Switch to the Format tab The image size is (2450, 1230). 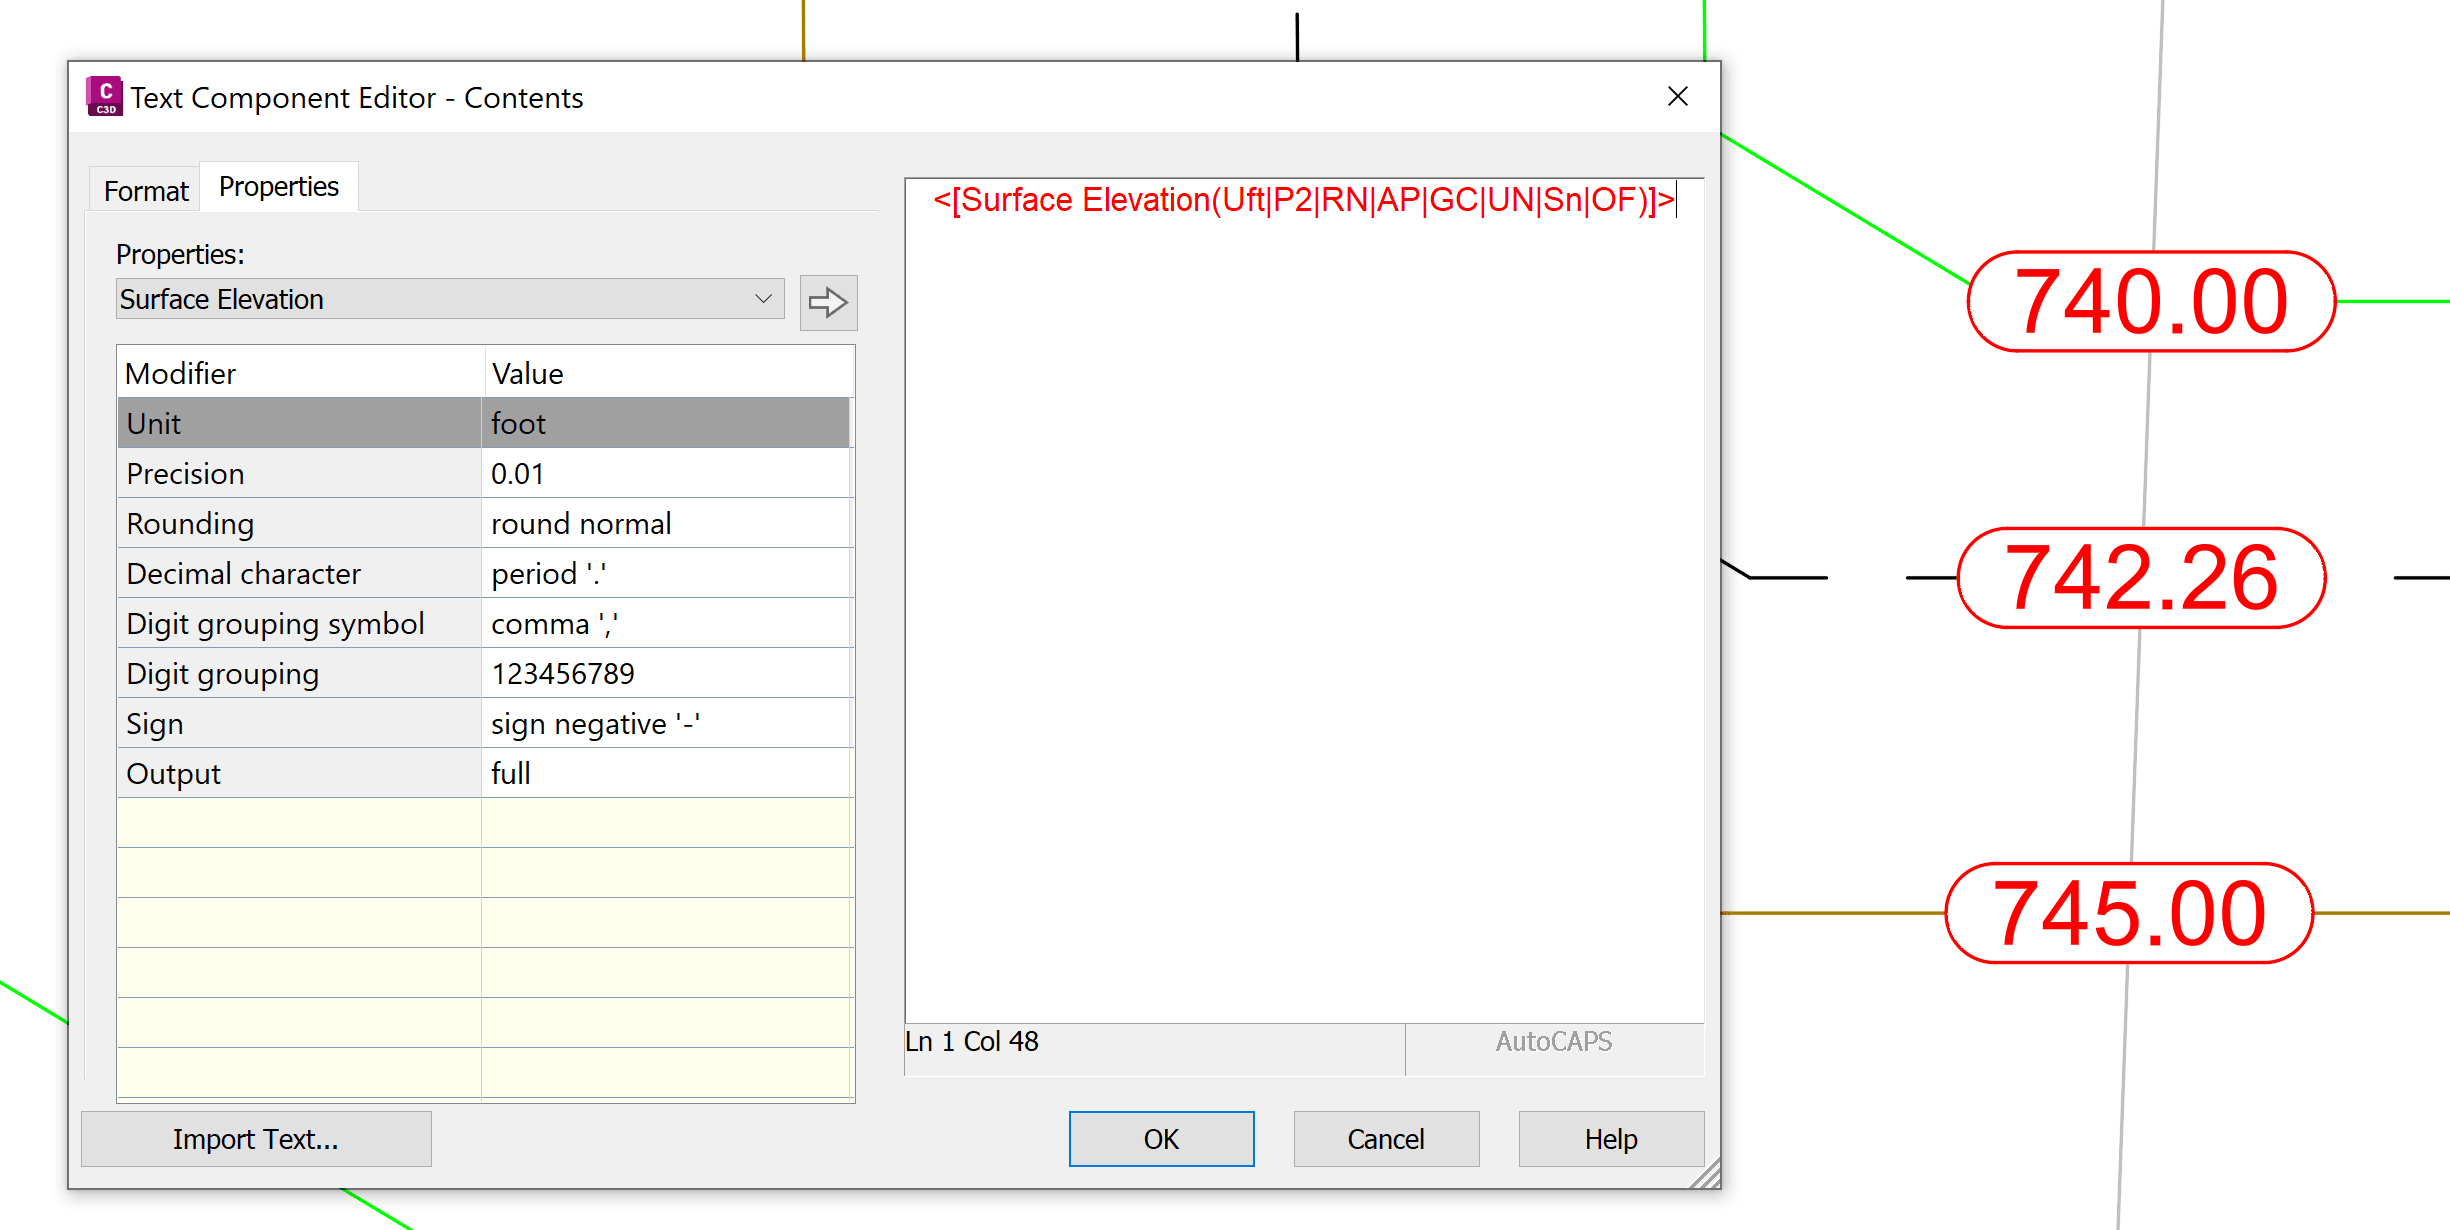[146, 190]
